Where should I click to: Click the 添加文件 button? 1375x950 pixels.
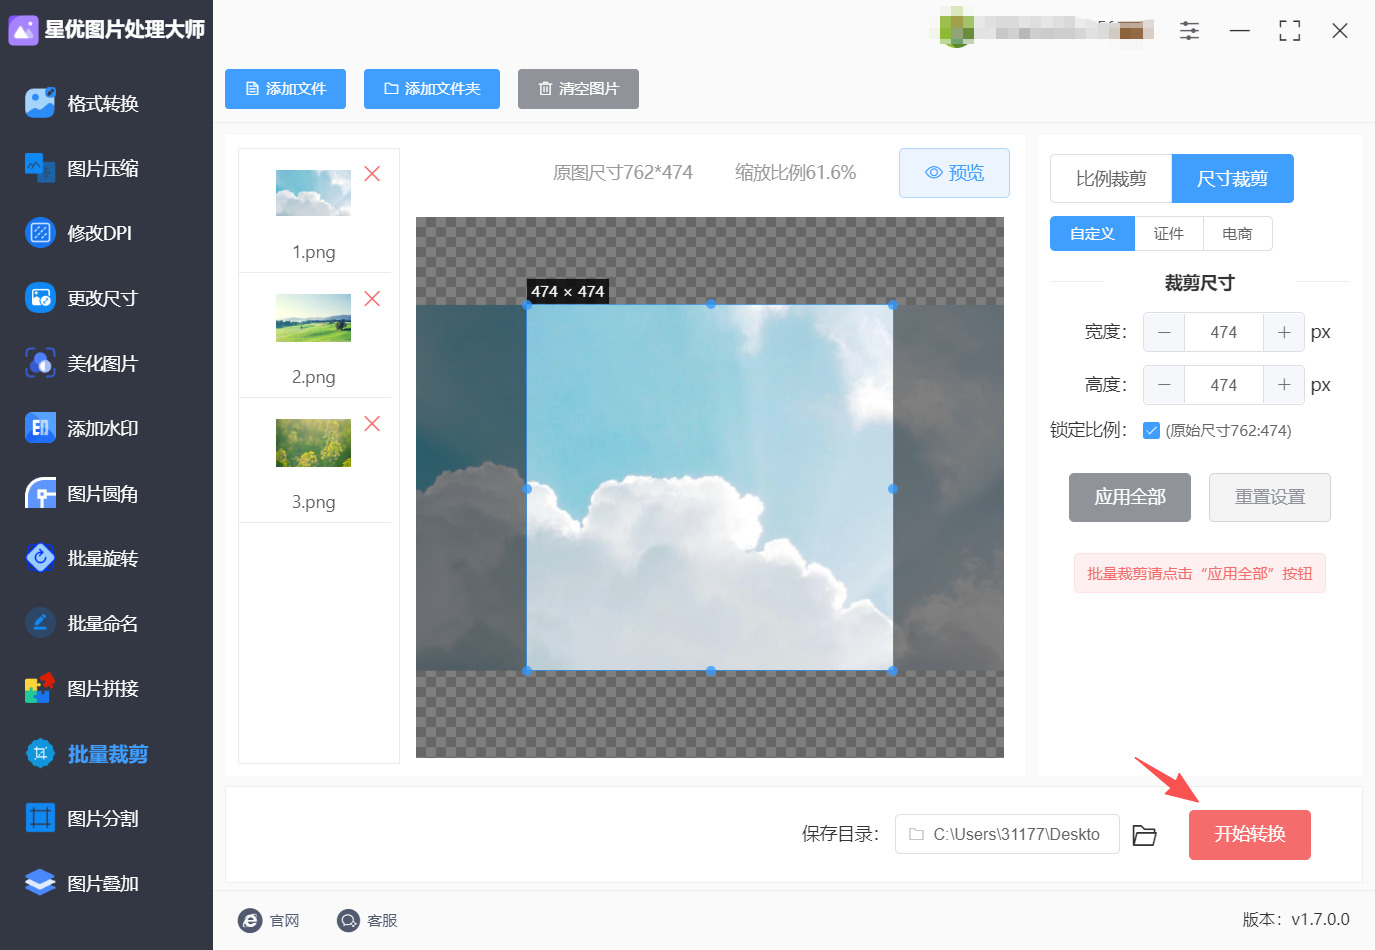tap(285, 89)
